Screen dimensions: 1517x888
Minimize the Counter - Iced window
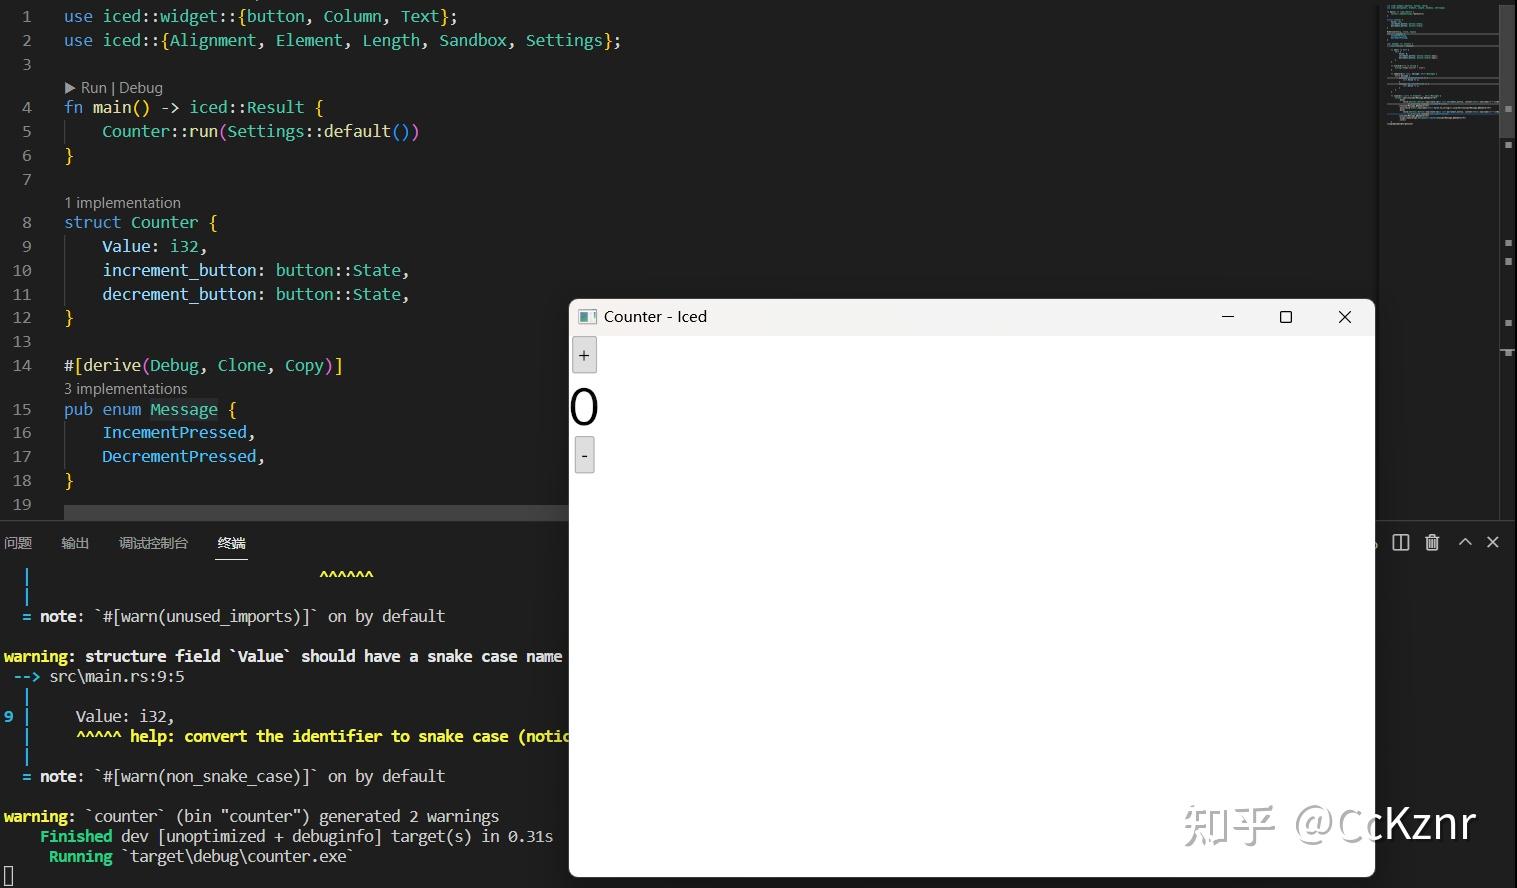(1228, 317)
